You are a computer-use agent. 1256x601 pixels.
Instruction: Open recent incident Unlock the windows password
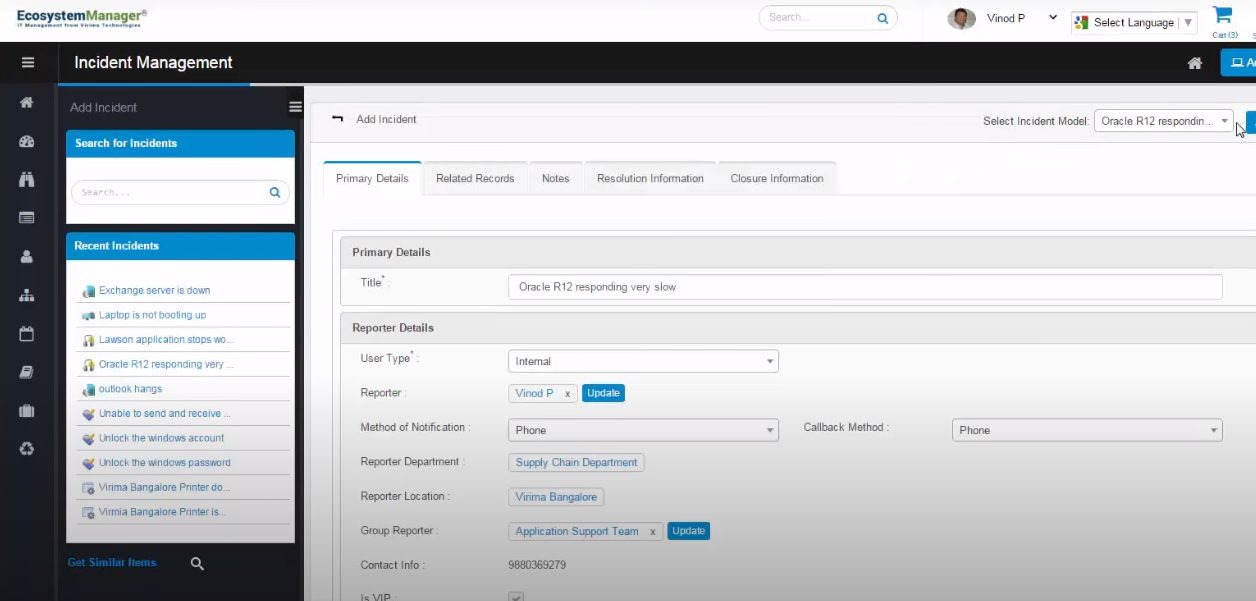coord(164,463)
